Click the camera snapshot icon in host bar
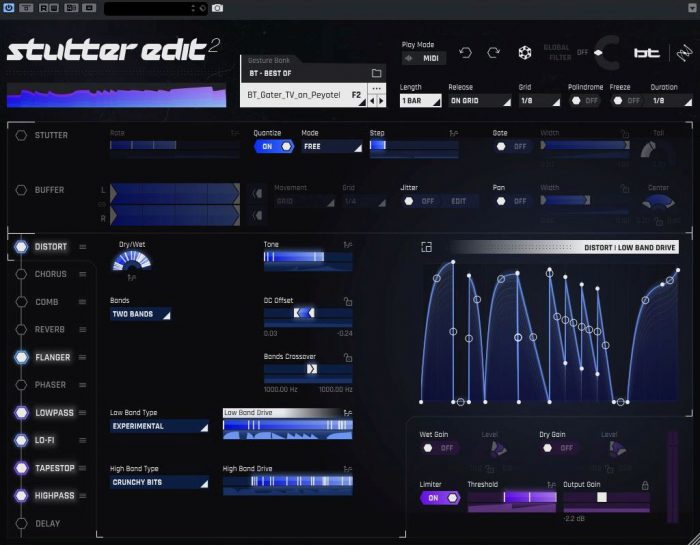Viewport: 700px width, 545px height. 217,8
